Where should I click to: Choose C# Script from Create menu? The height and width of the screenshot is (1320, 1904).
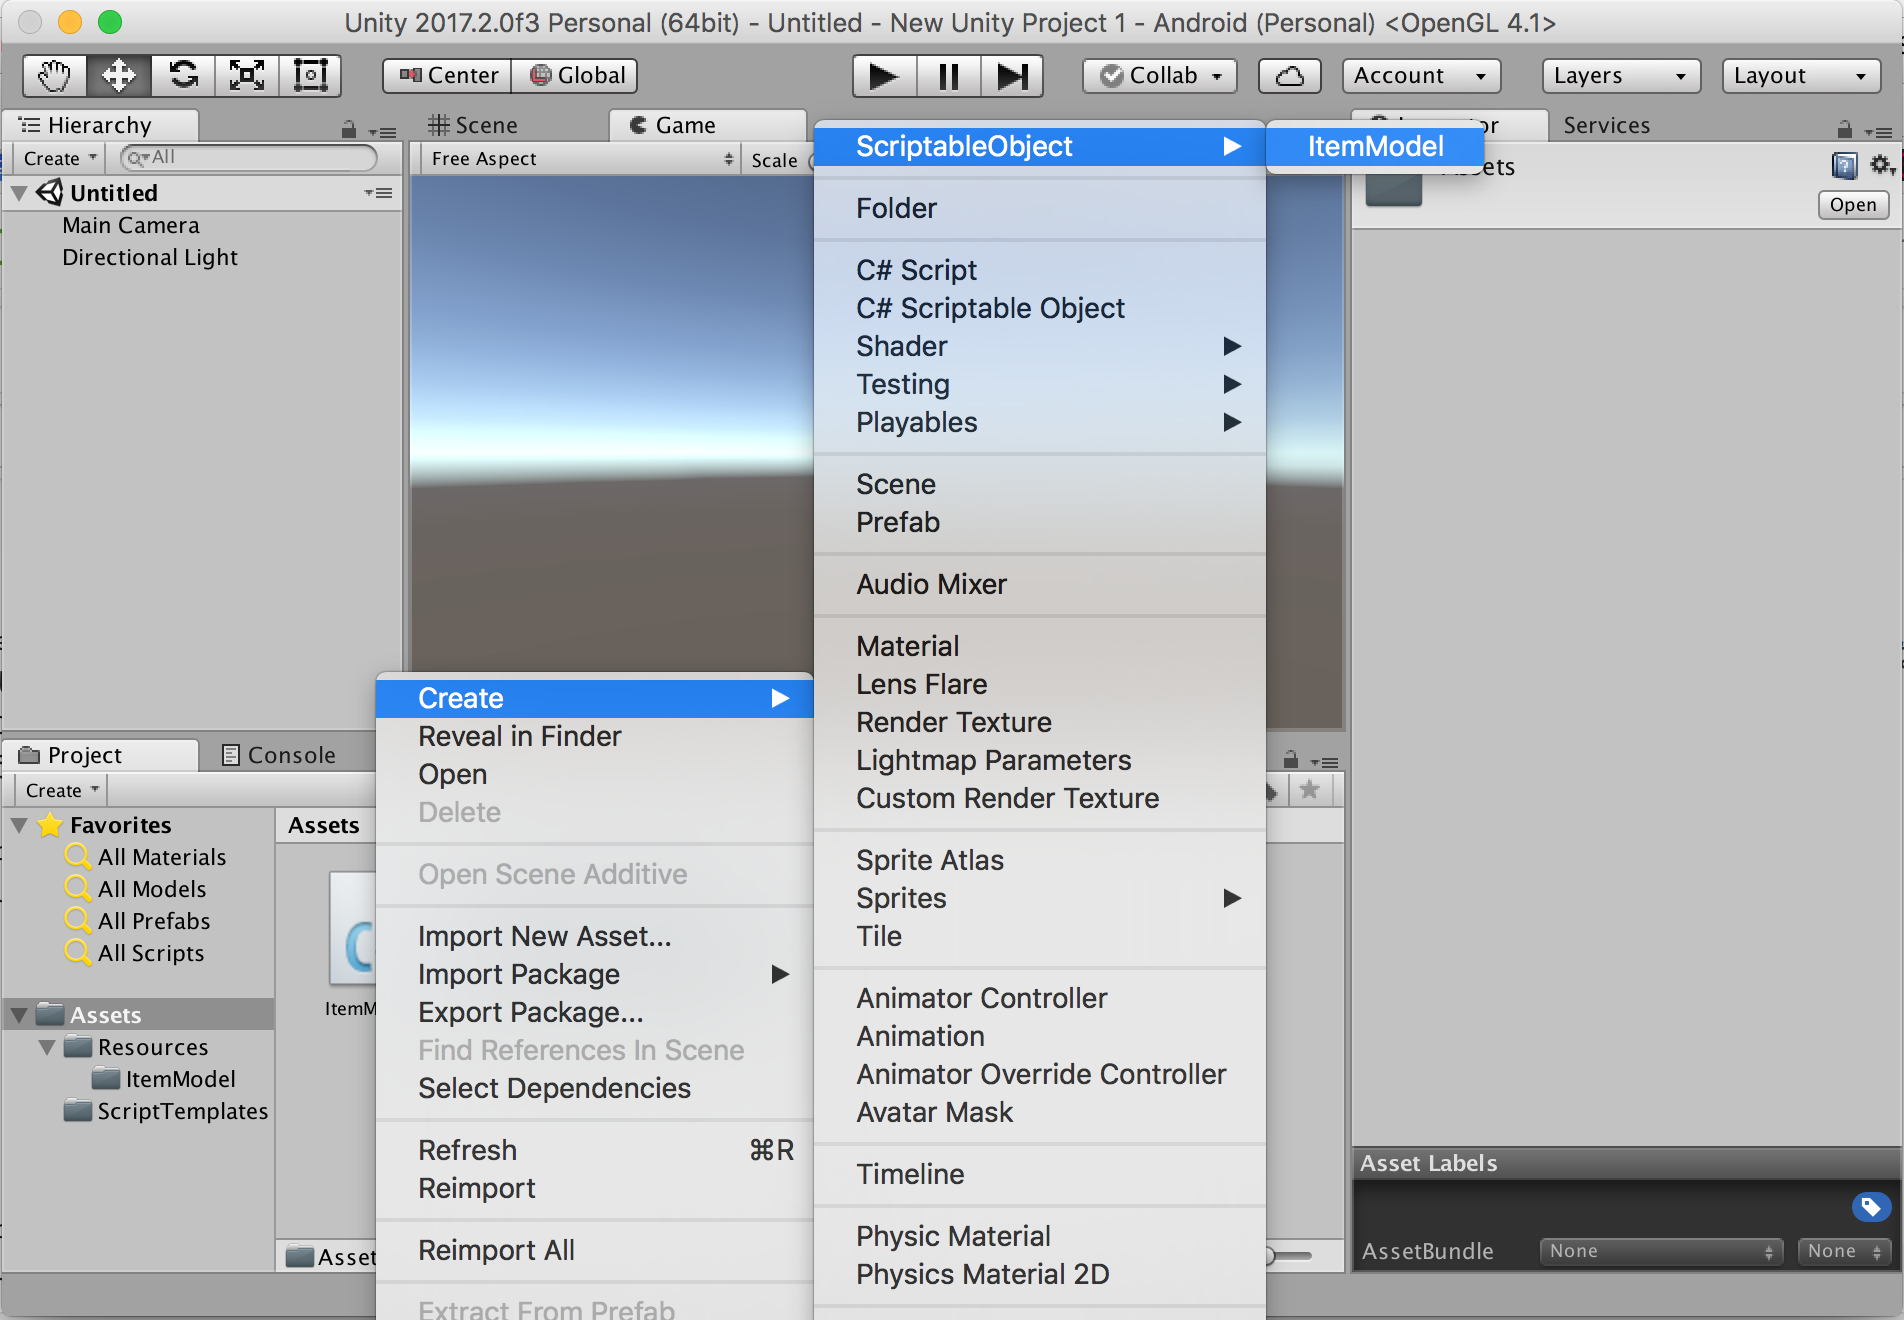tap(1040, 270)
